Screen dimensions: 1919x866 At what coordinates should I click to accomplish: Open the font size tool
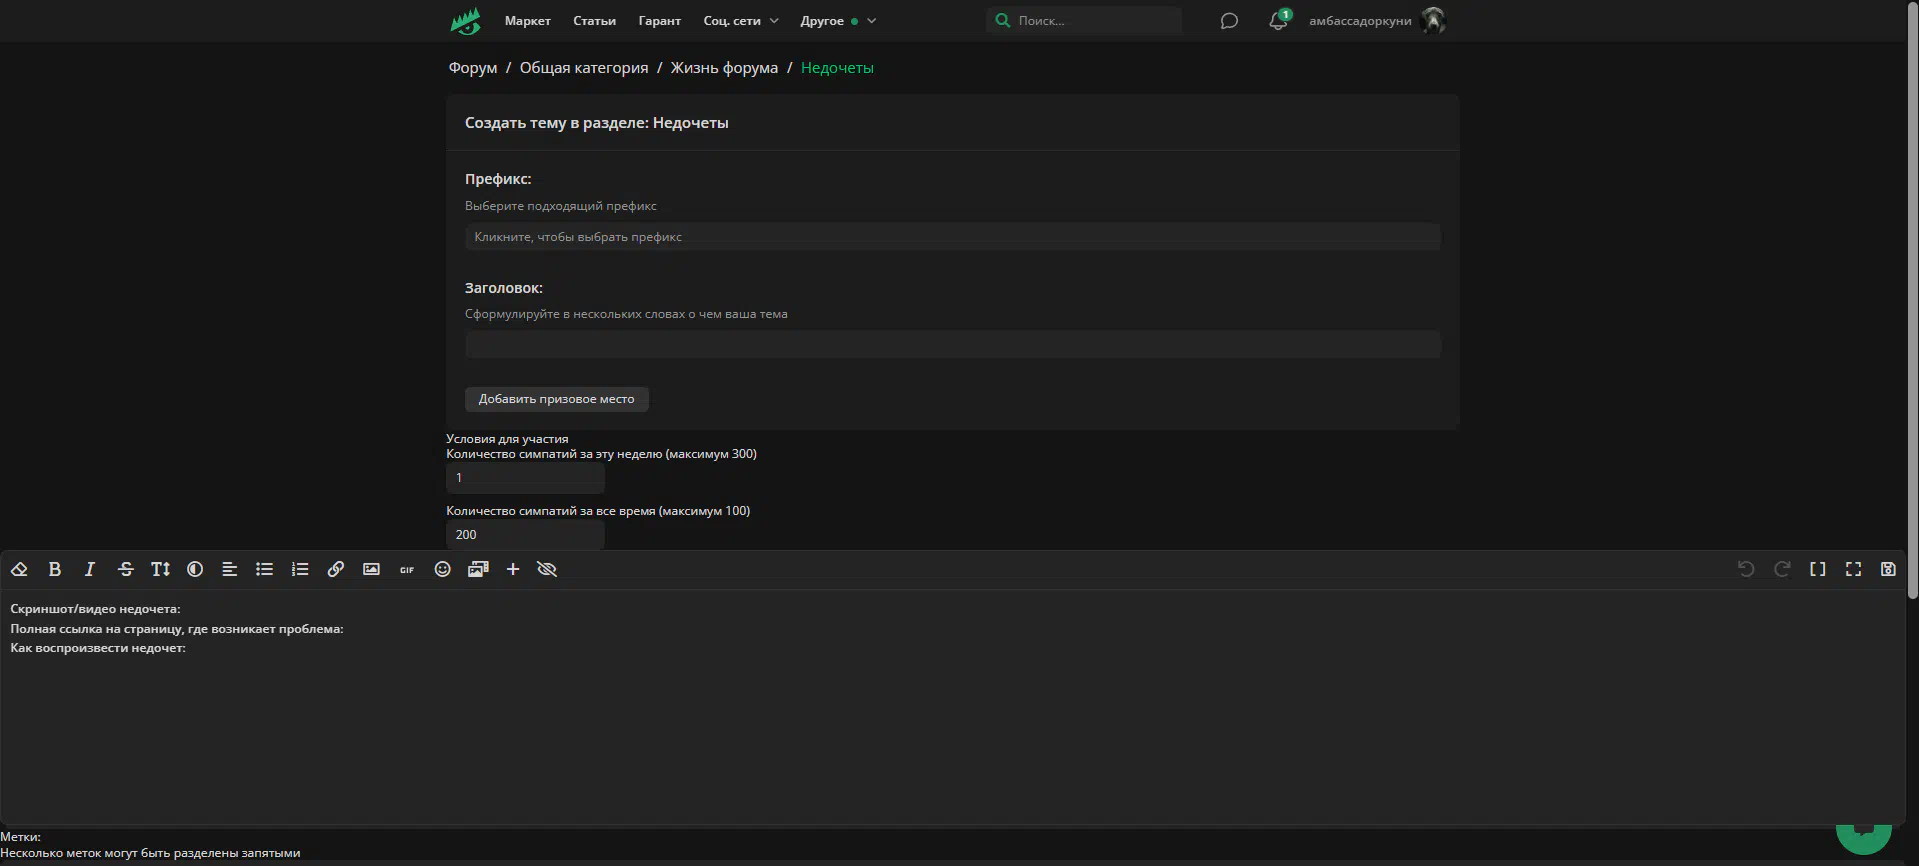click(x=160, y=569)
